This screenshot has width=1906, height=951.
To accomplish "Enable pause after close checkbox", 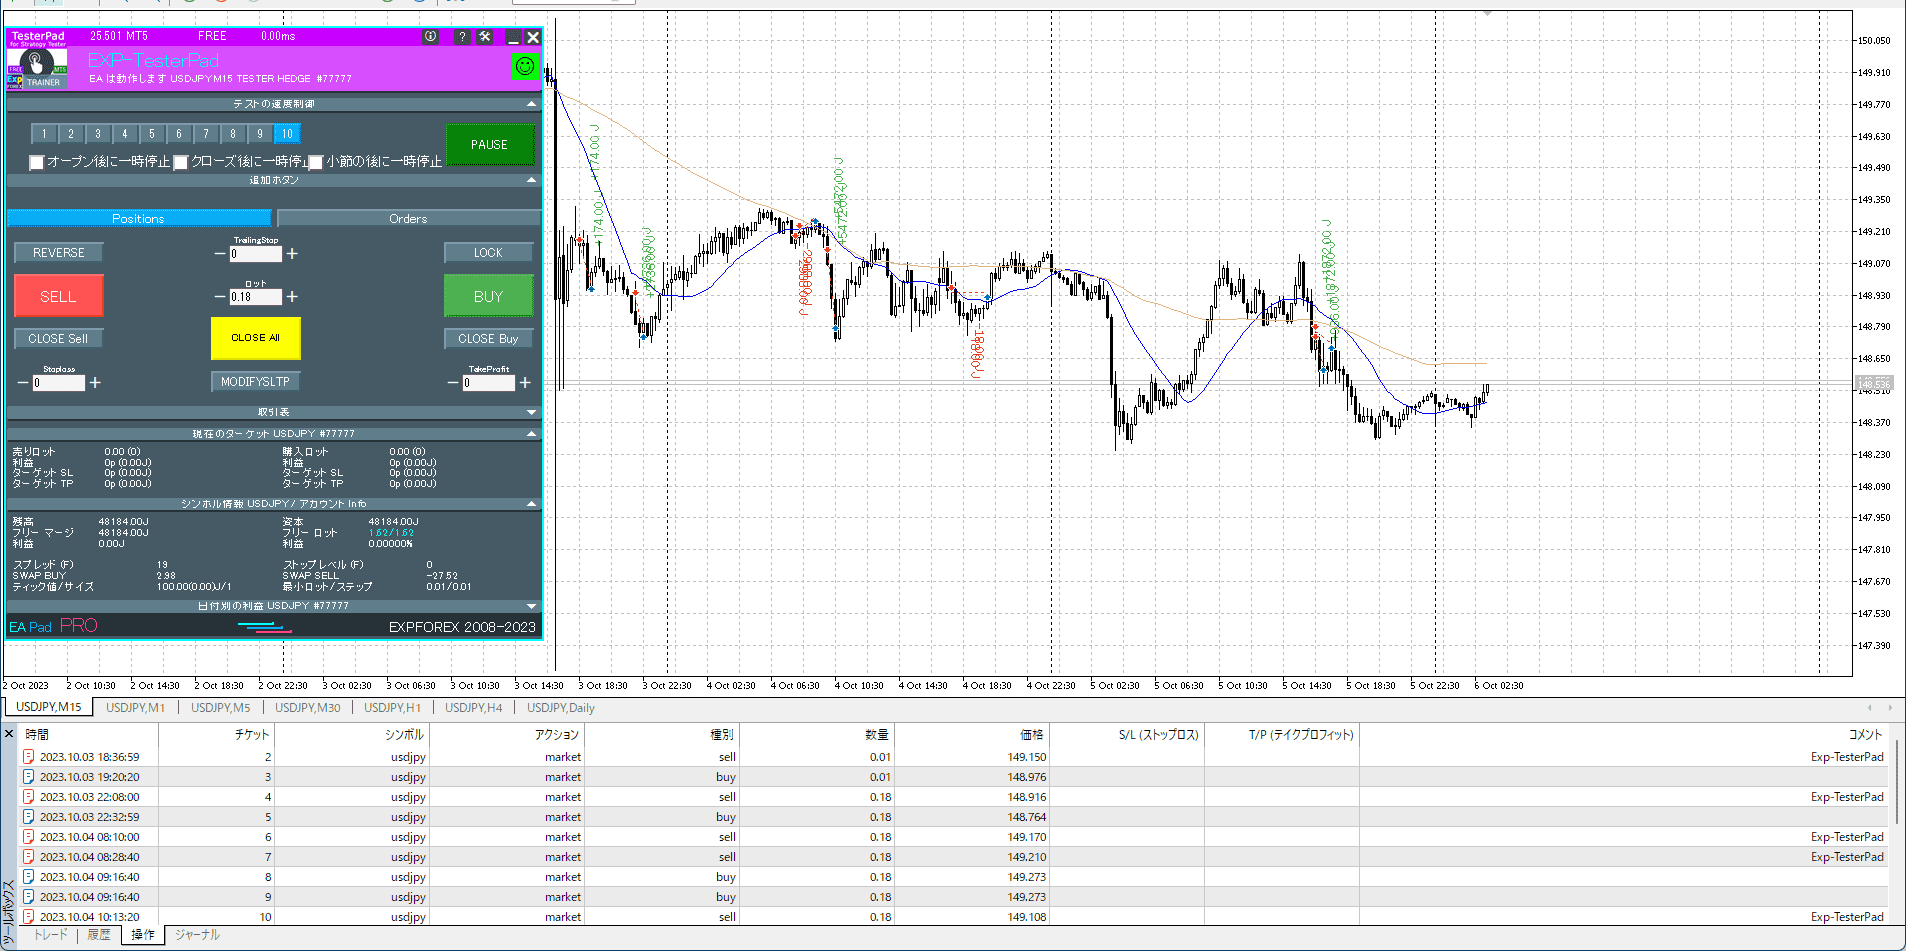I will 181,162.
